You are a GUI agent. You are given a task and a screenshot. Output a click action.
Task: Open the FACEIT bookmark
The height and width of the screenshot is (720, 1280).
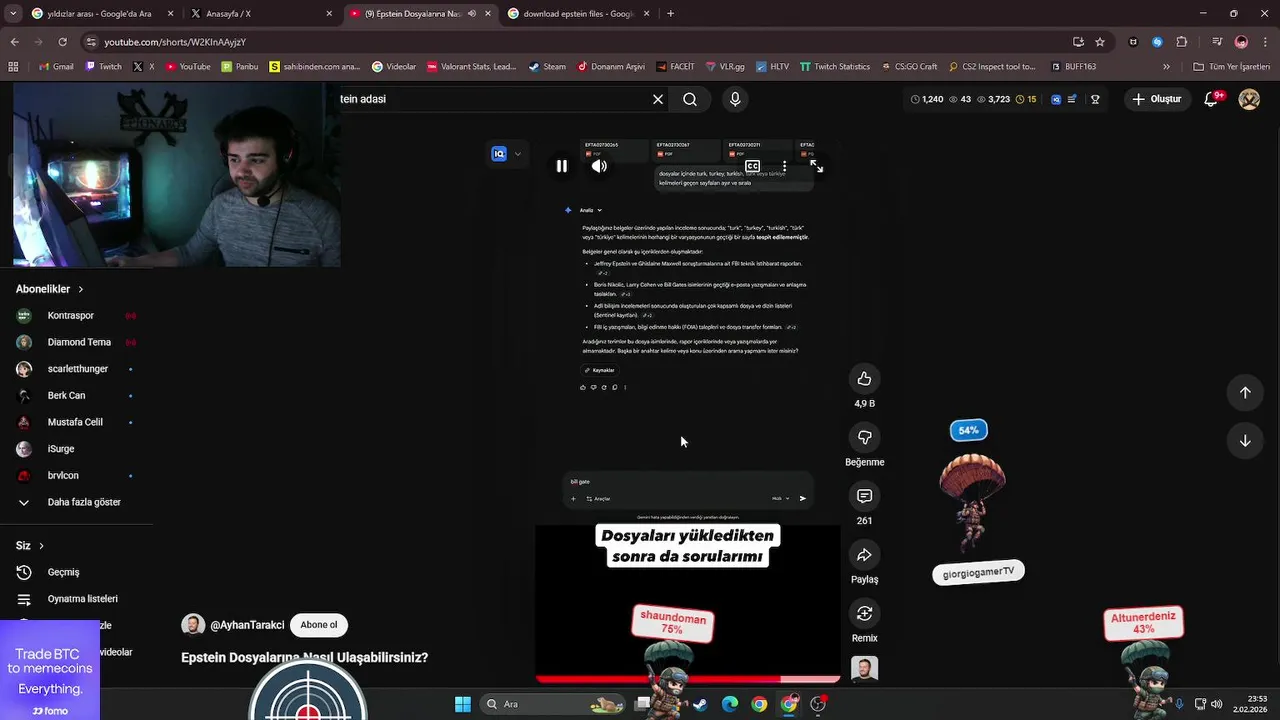[675, 67]
